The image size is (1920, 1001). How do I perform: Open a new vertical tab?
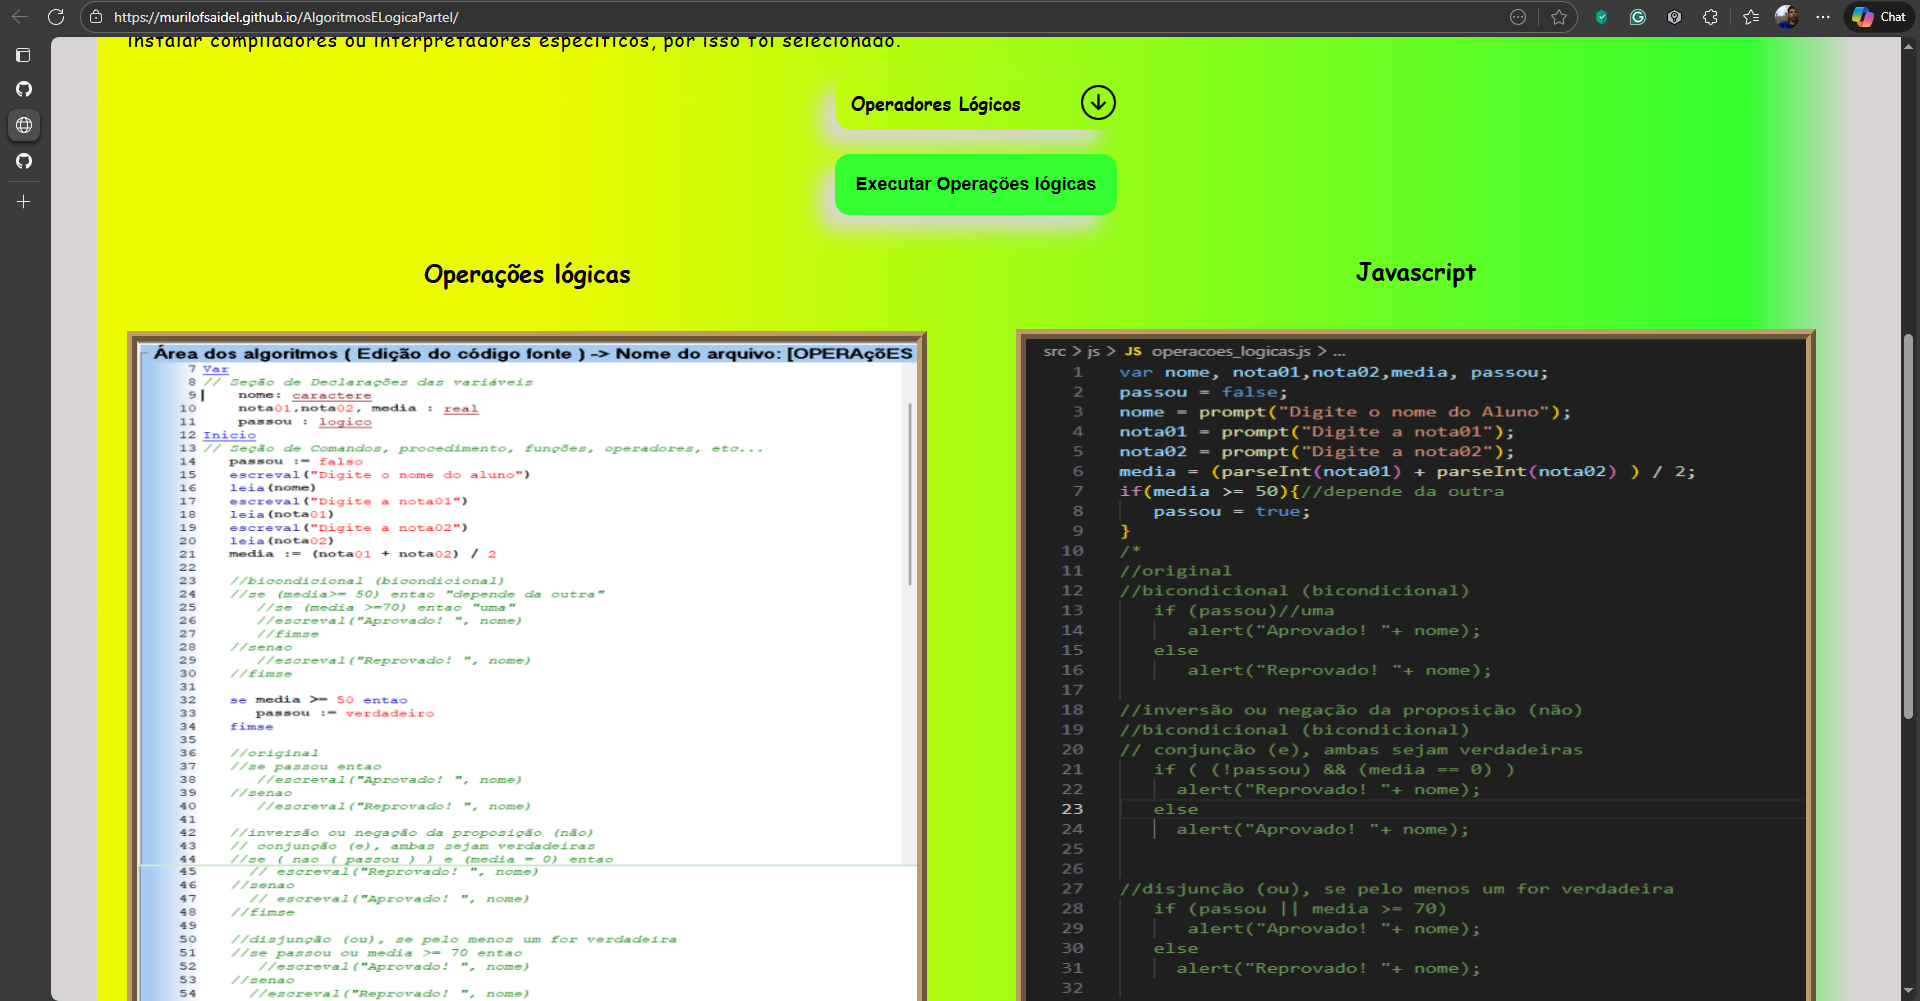[24, 201]
